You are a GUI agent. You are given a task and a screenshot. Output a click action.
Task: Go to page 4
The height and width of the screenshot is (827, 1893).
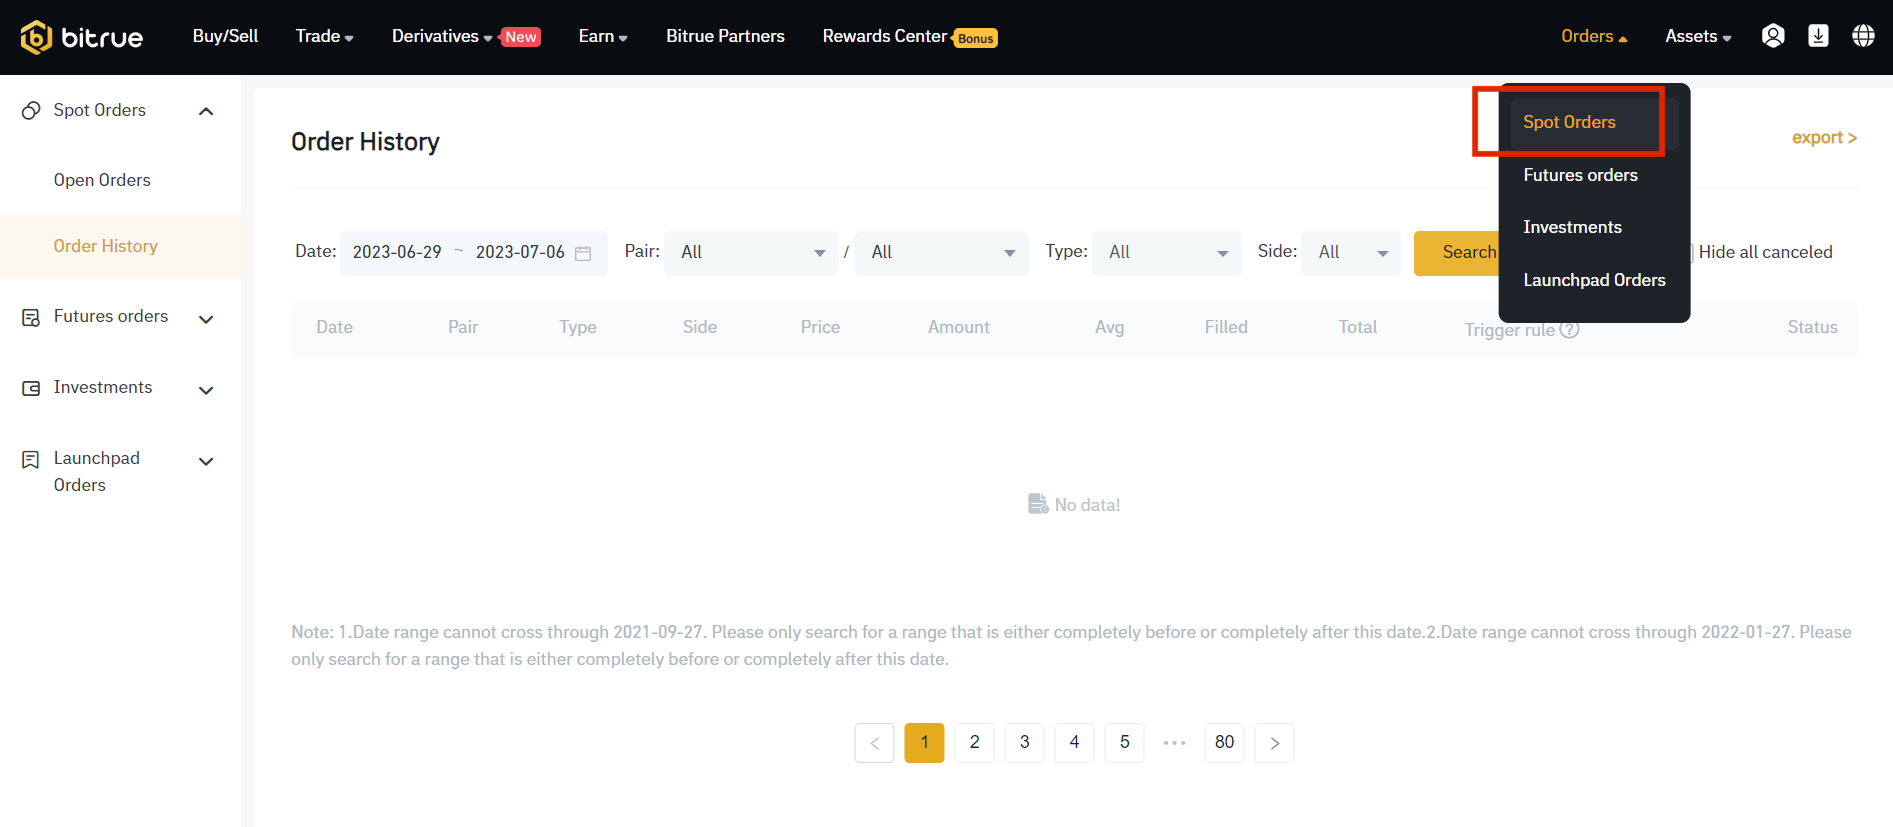[x=1074, y=743]
